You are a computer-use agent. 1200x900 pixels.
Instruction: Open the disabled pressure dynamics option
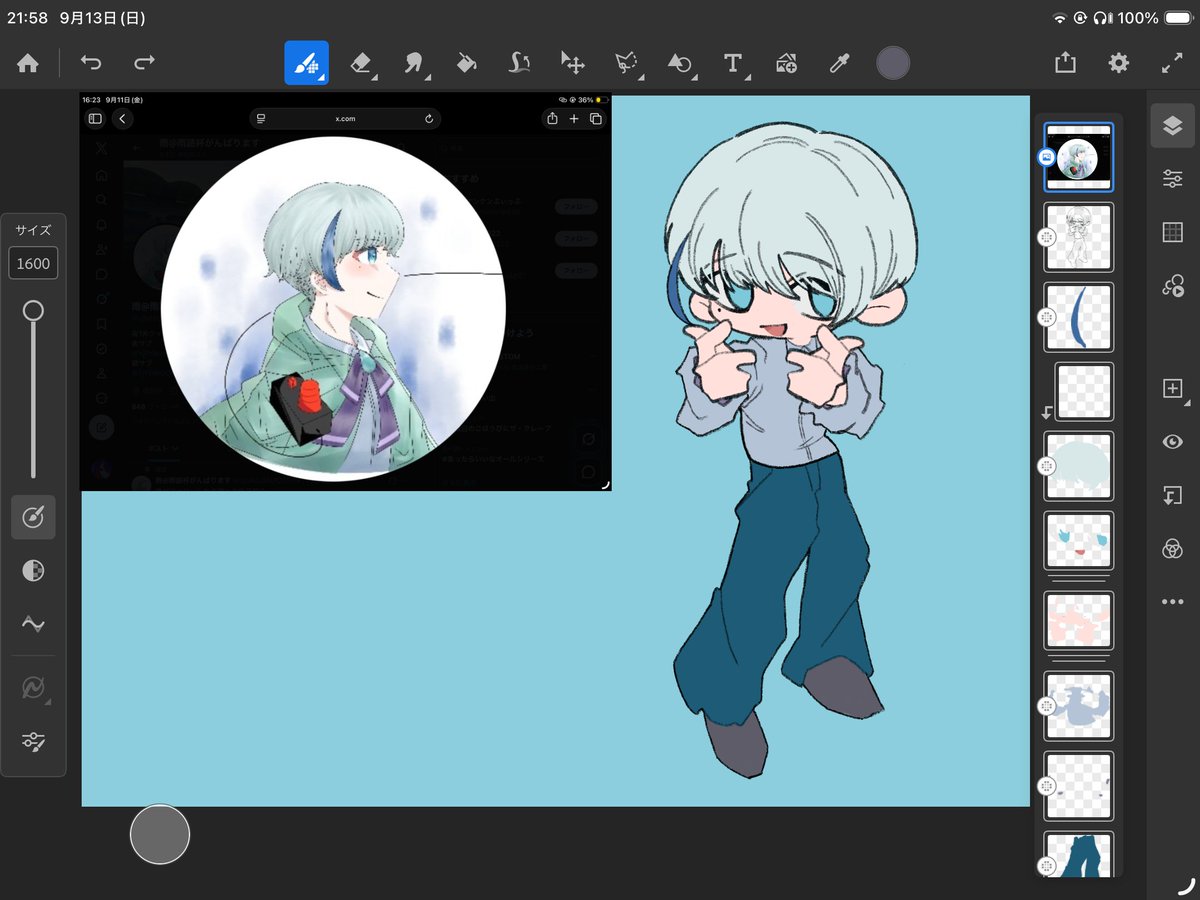pyautogui.click(x=33, y=688)
